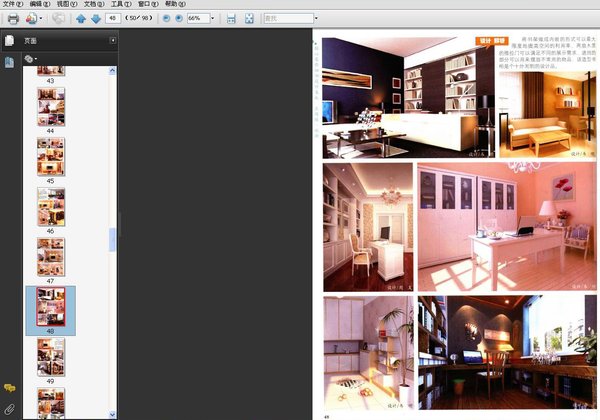600x420 pixels.
Task: Click the 页面 panel title text
Action: pos(30,41)
